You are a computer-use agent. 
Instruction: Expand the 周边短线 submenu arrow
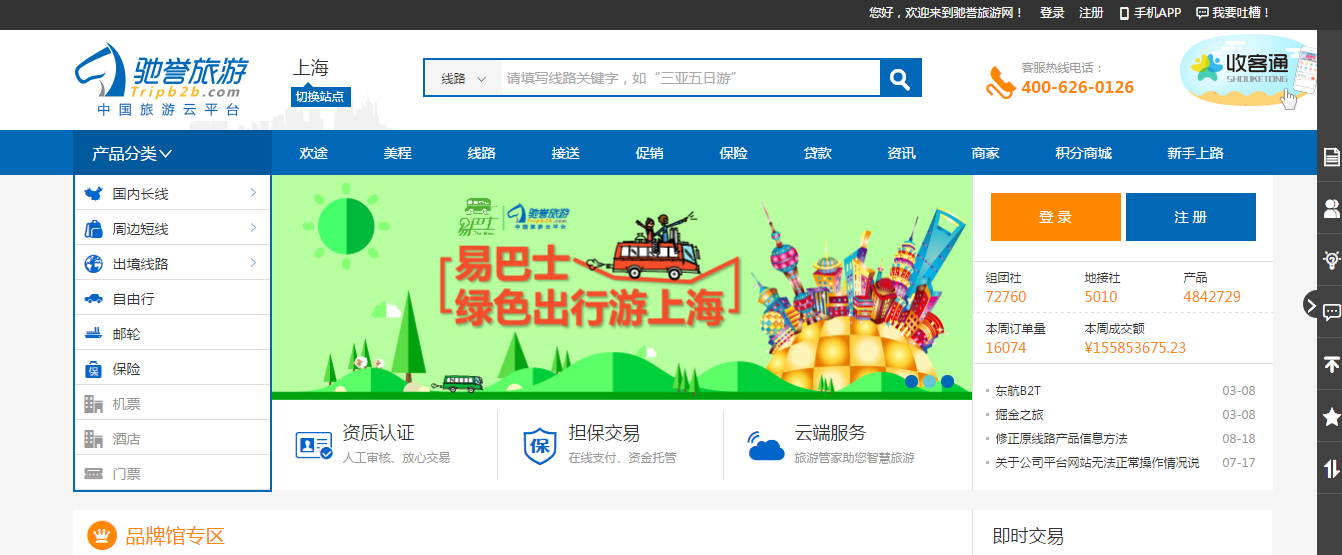[x=253, y=228]
